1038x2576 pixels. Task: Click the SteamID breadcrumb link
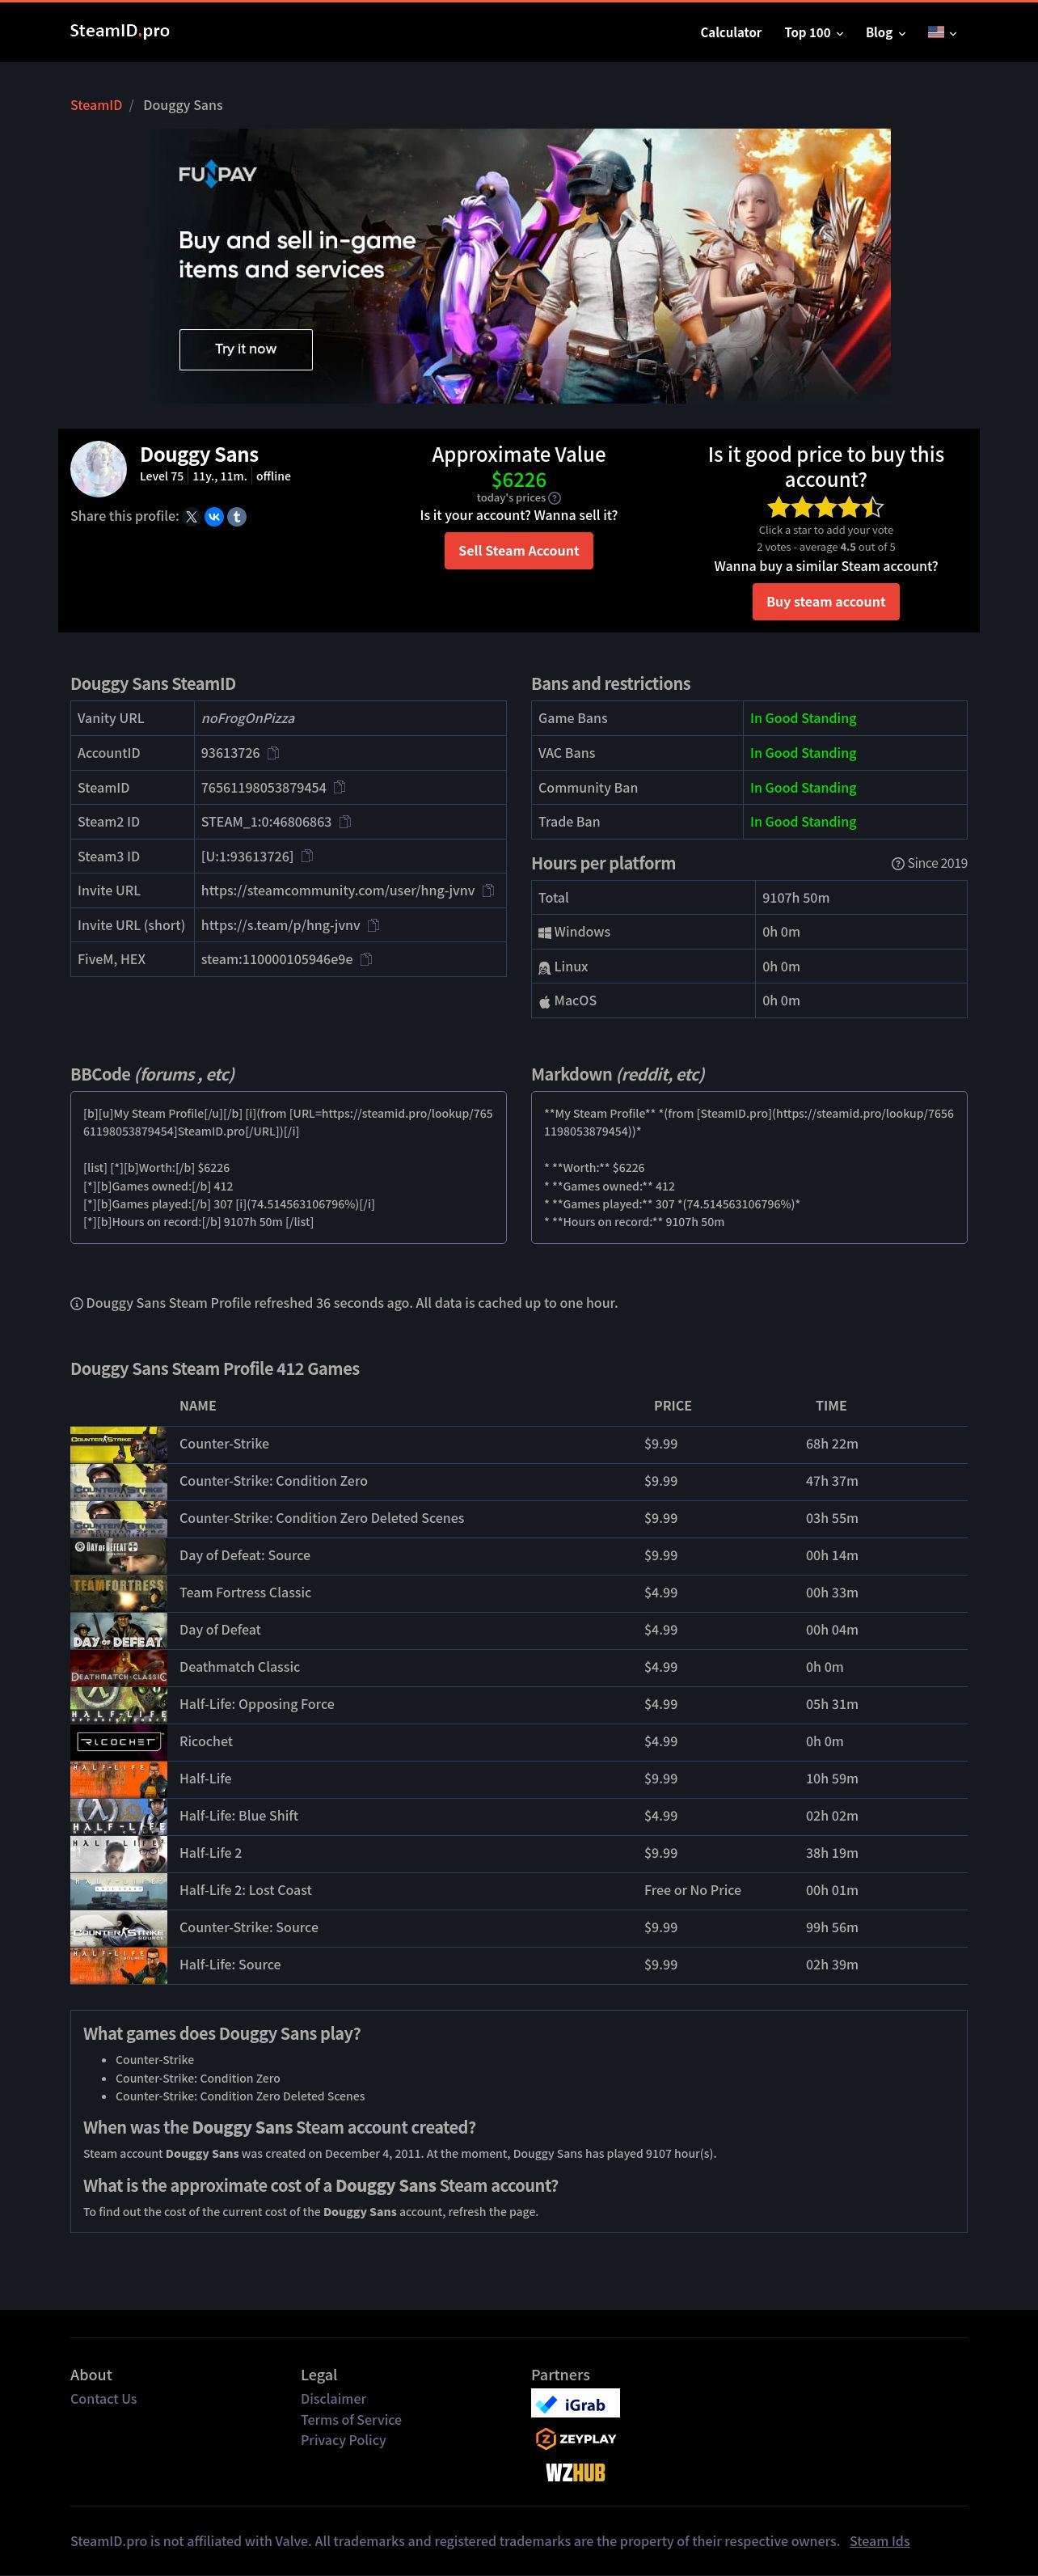(96, 105)
